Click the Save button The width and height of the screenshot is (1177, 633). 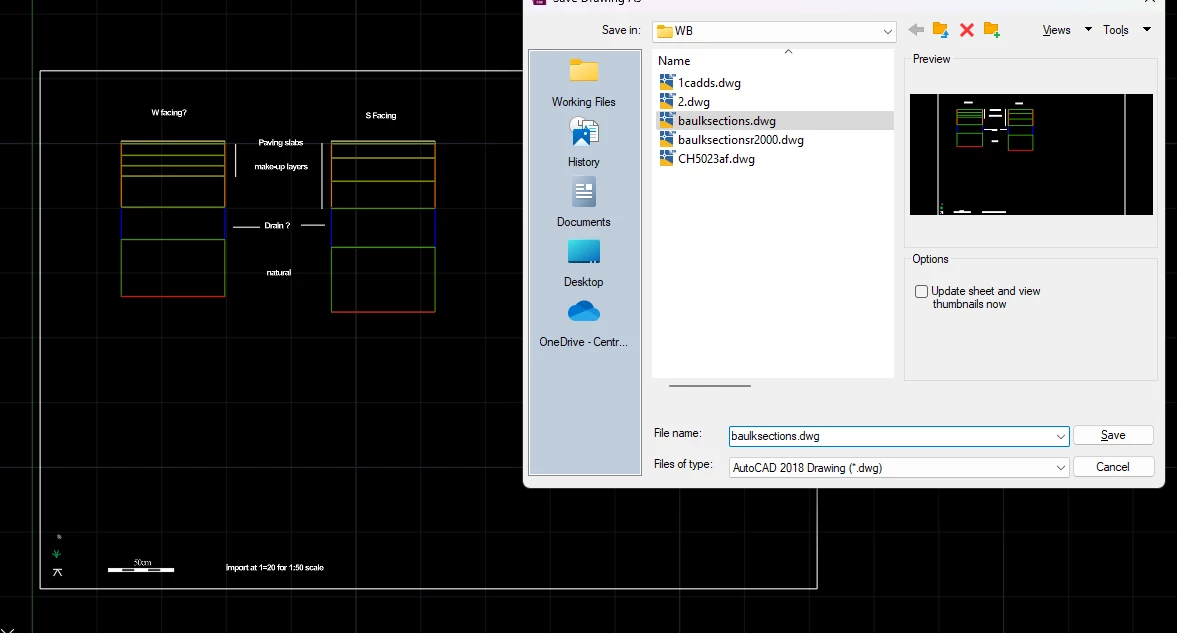(x=1112, y=436)
